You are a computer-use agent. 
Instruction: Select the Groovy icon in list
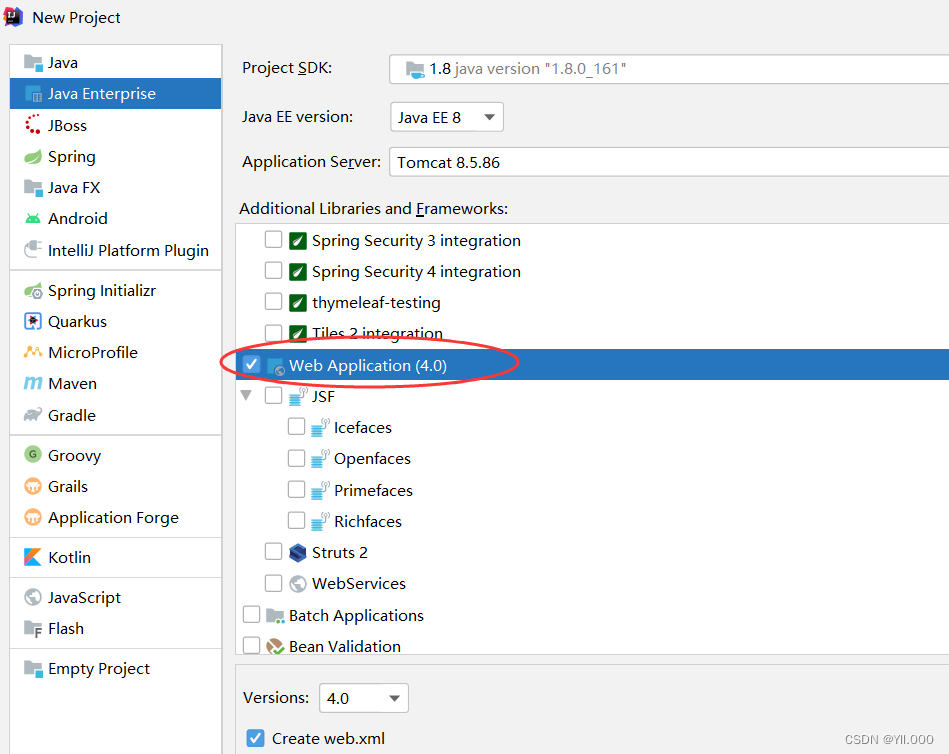click(x=33, y=456)
